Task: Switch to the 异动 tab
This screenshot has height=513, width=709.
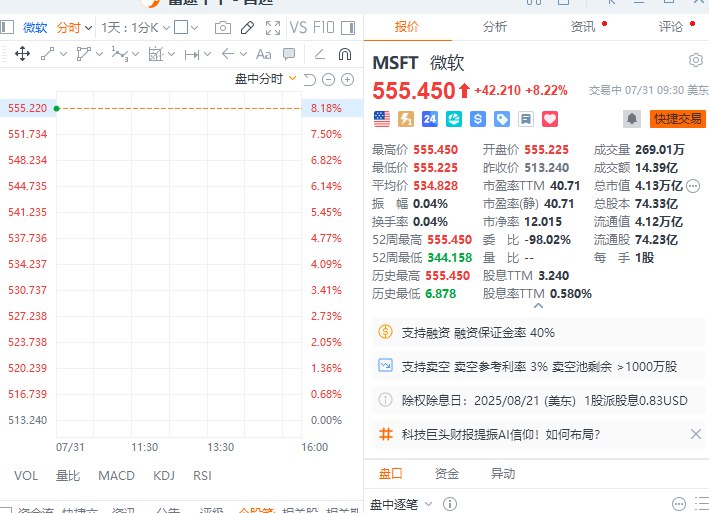Action: tap(503, 474)
